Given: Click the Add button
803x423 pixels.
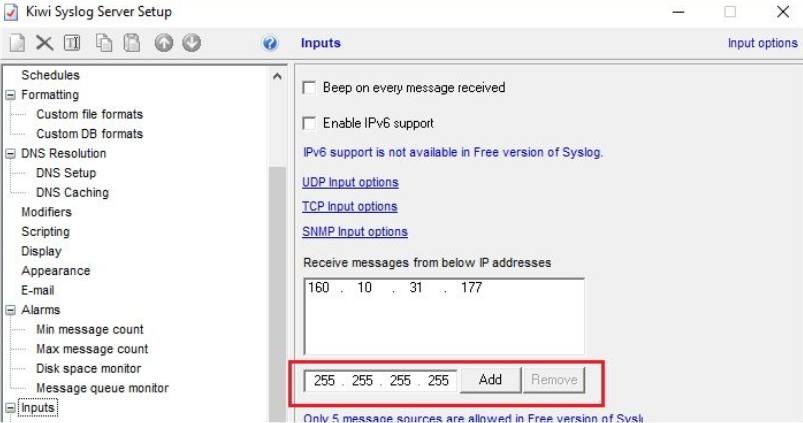Looking at the screenshot, I should point(490,380).
